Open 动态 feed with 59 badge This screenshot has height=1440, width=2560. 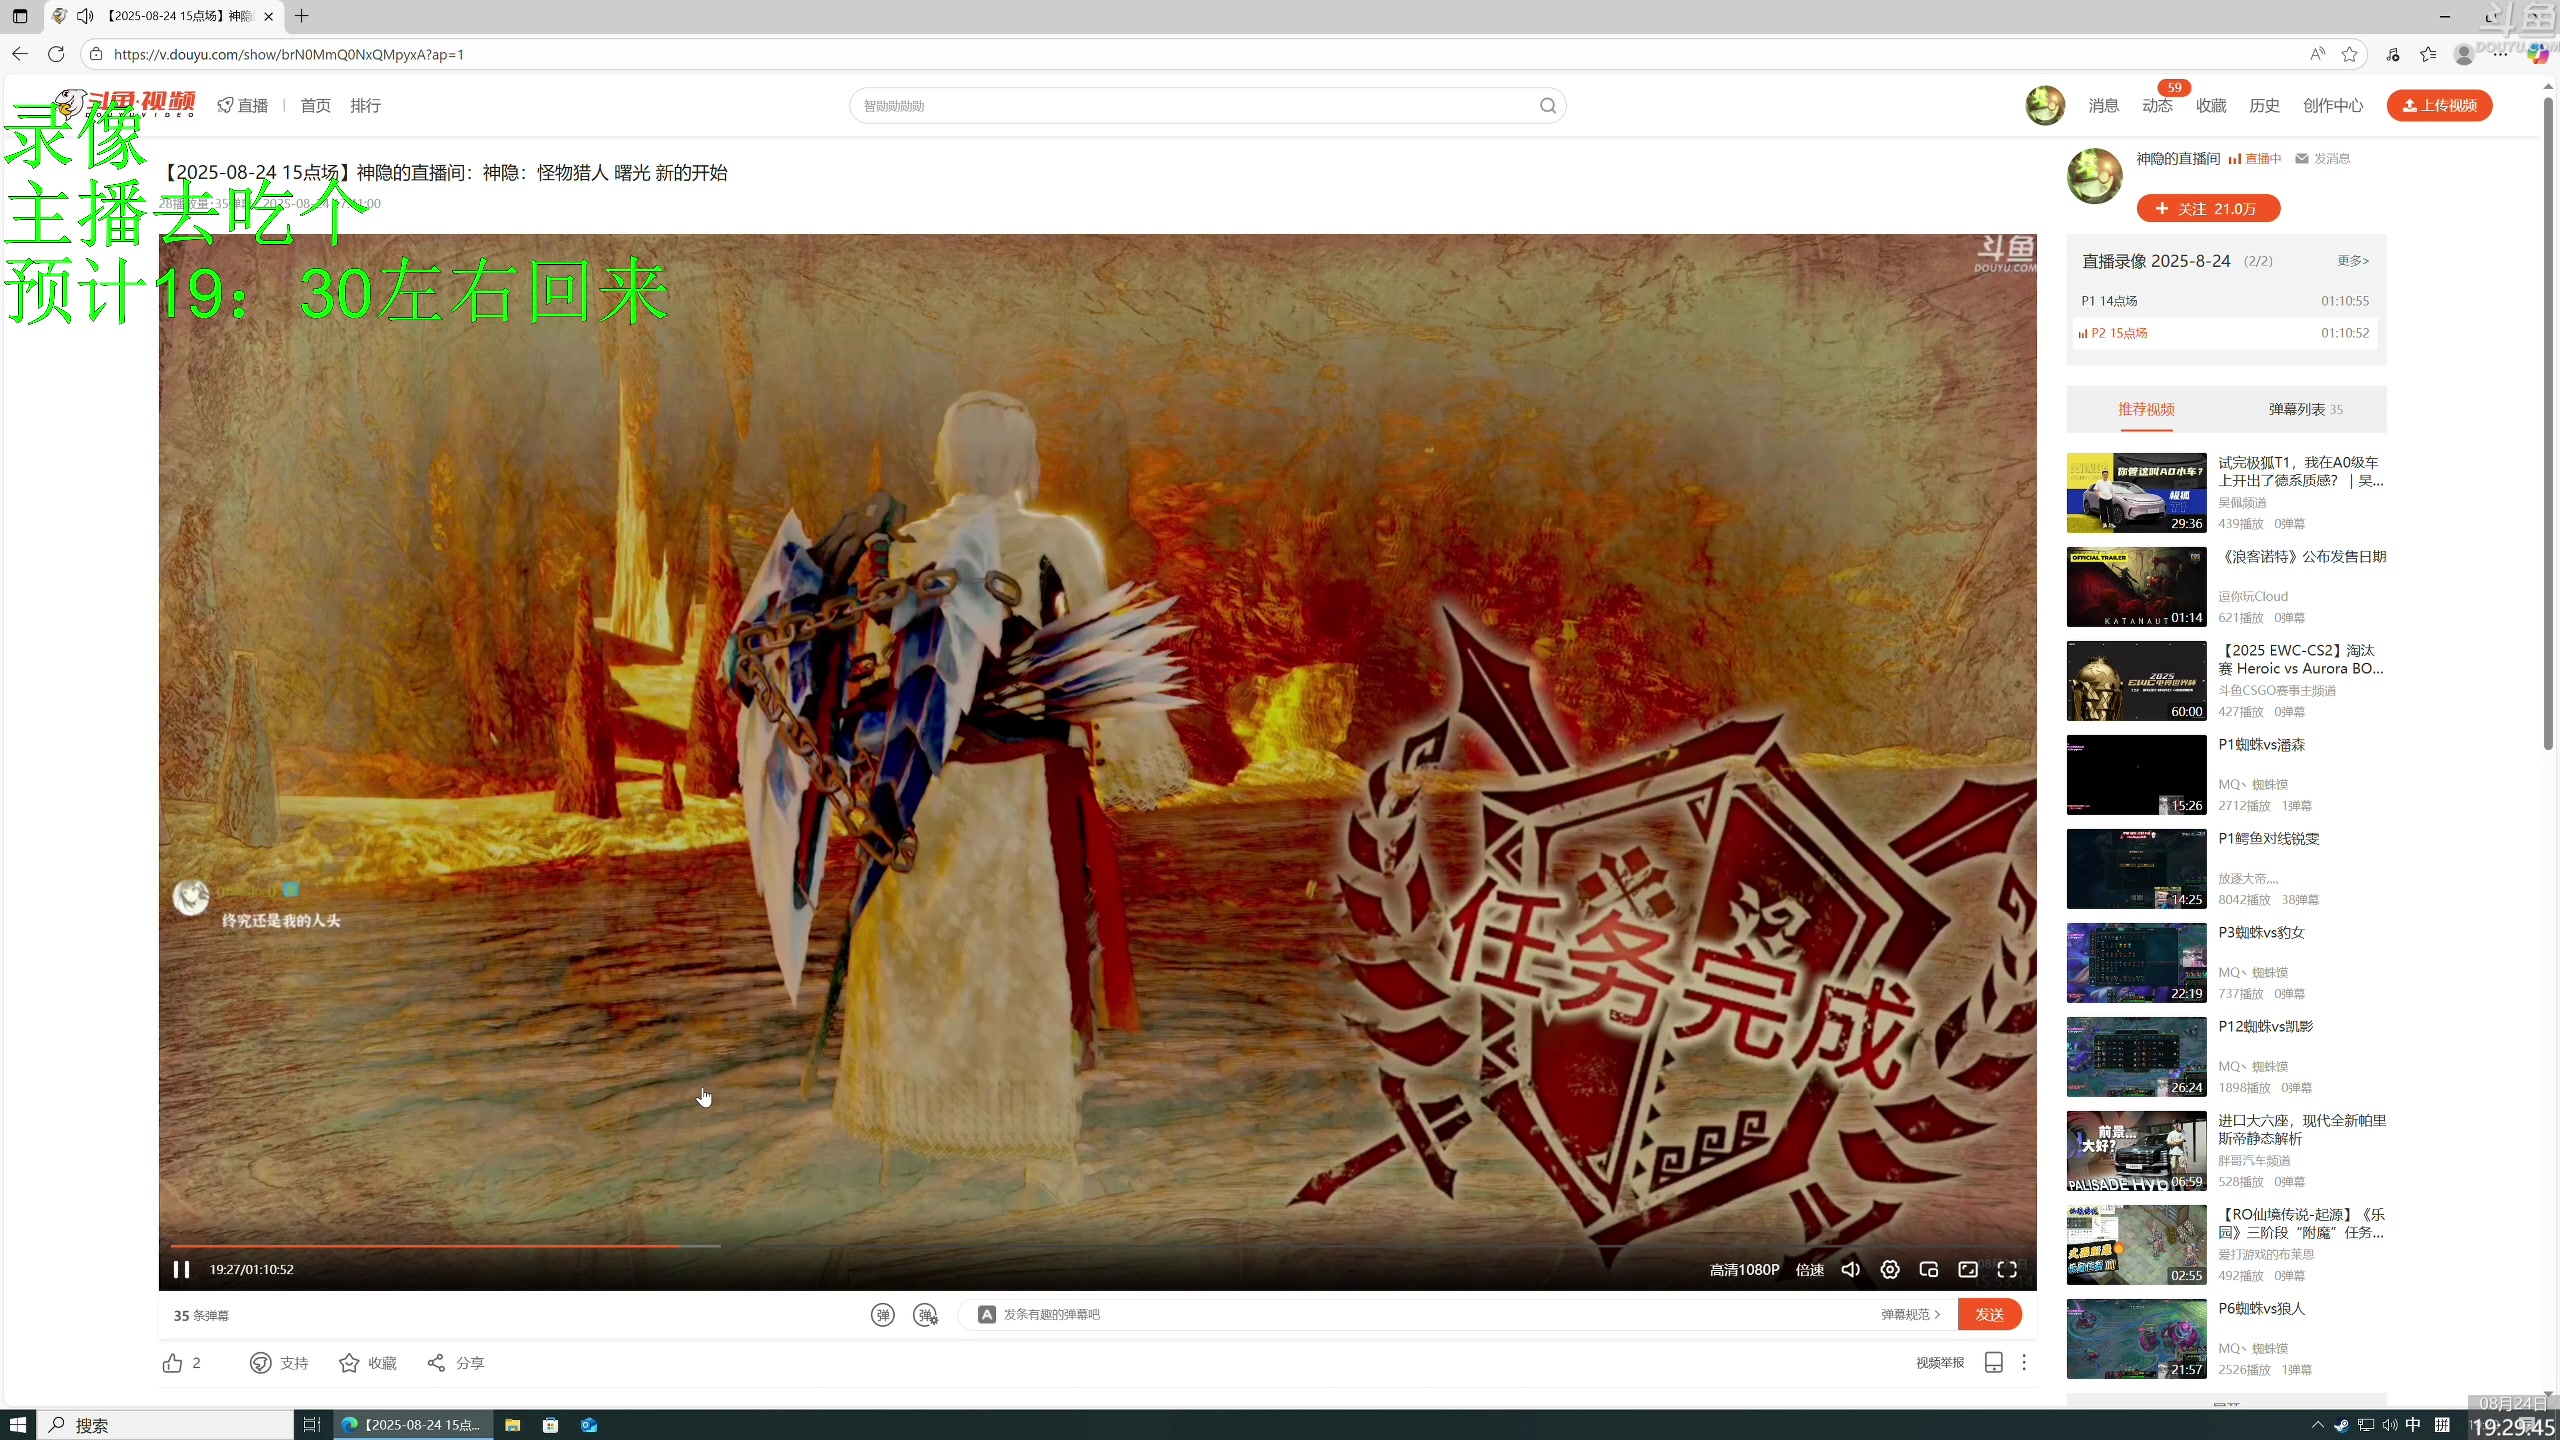click(2157, 105)
